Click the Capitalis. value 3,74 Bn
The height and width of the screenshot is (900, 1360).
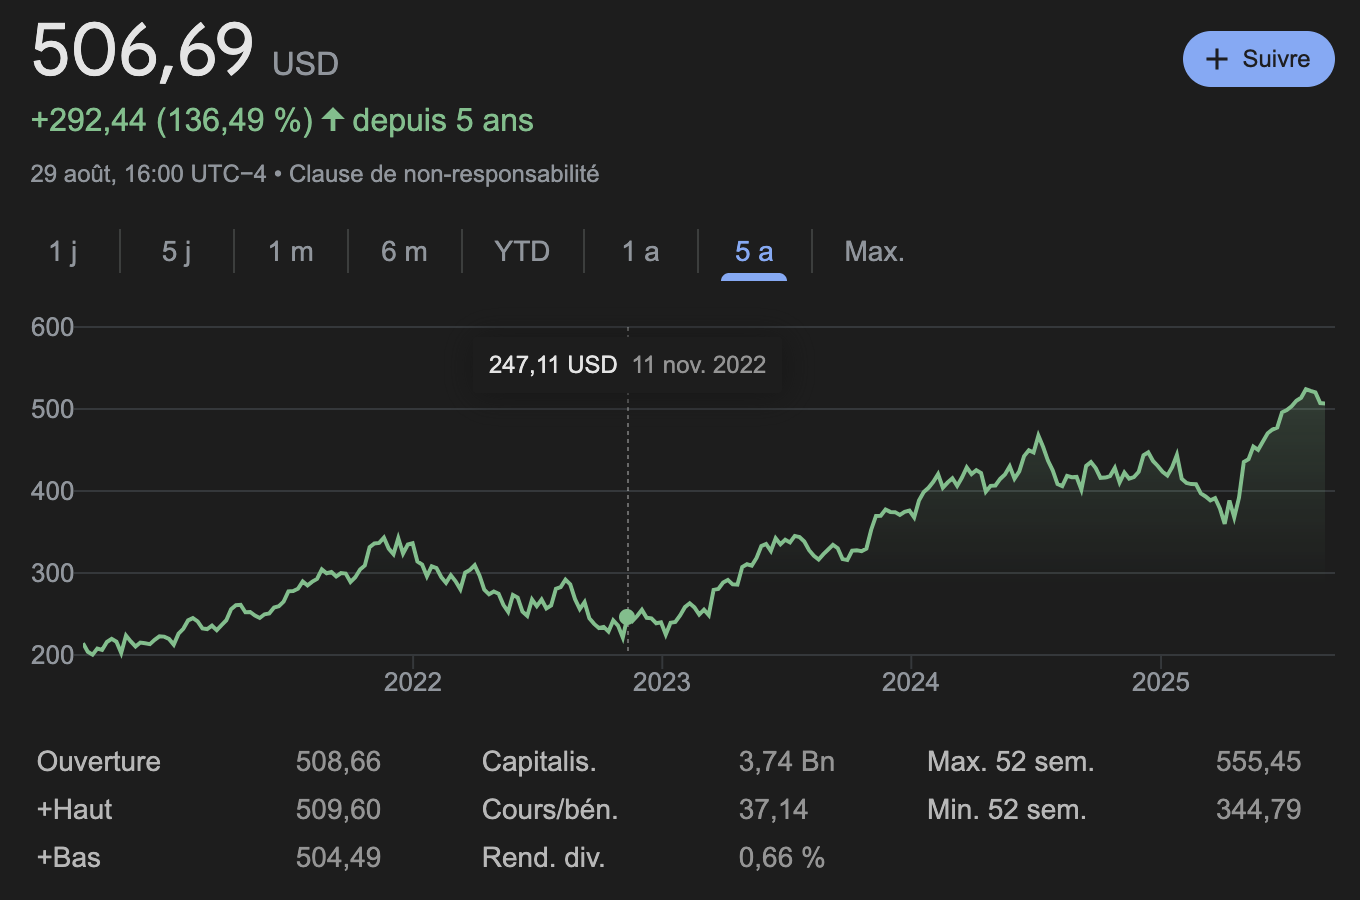pyautogui.click(x=786, y=762)
